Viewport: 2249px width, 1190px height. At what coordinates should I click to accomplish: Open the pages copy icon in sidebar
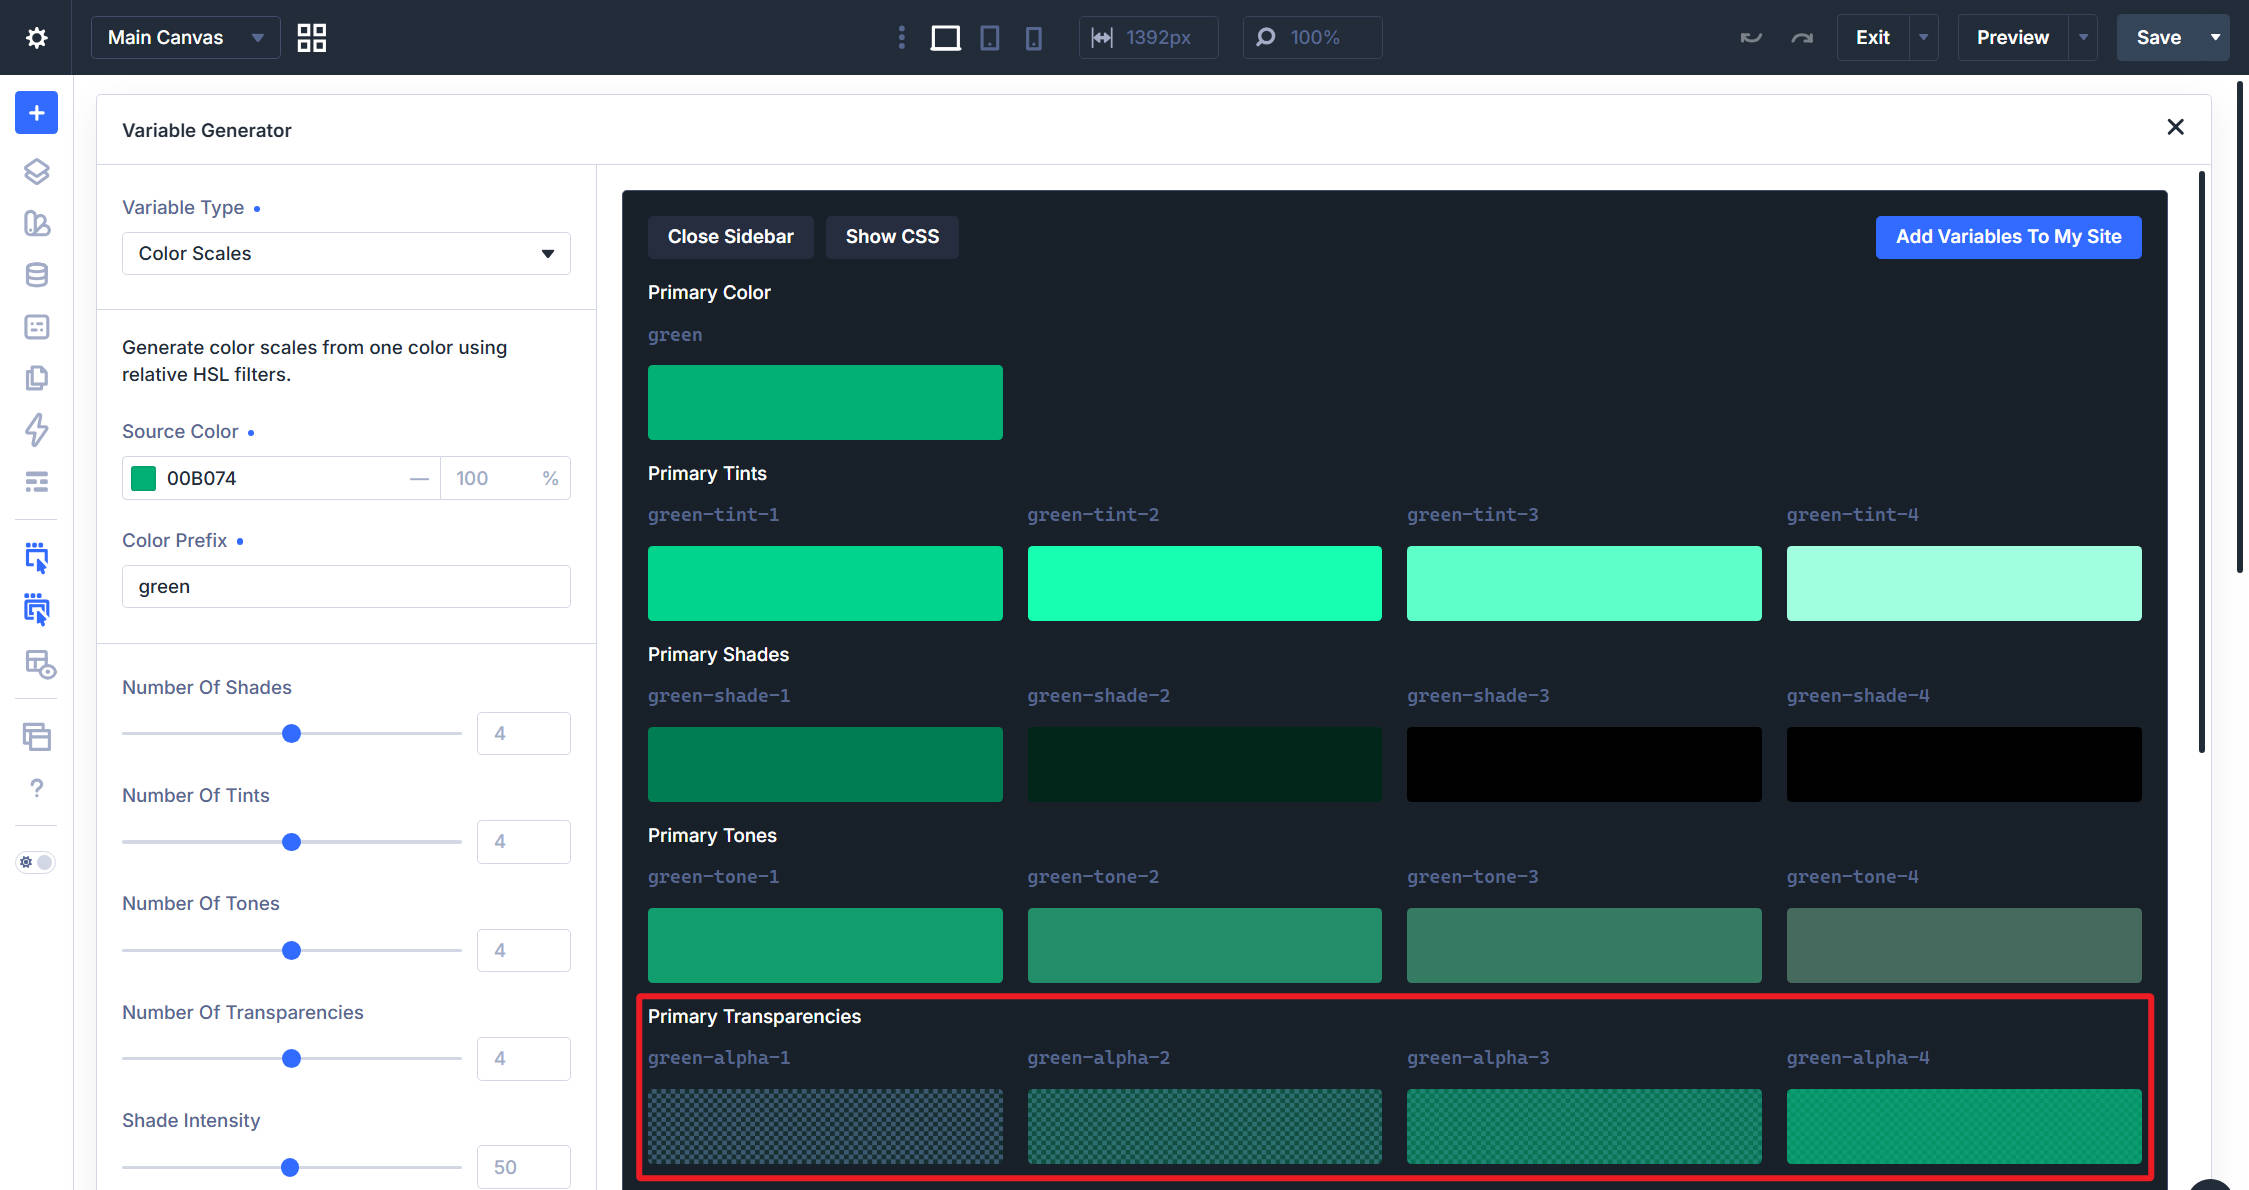(36, 378)
